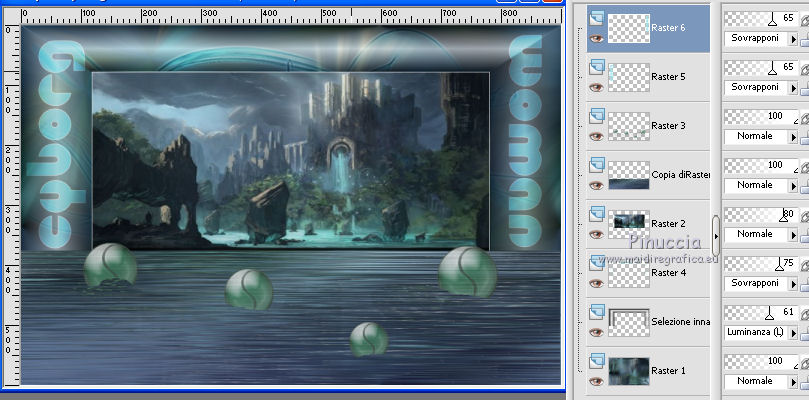Viewport: 809px width, 400px height.
Task: Select the Raster 5 layer thumbnail
Action: click(x=629, y=77)
